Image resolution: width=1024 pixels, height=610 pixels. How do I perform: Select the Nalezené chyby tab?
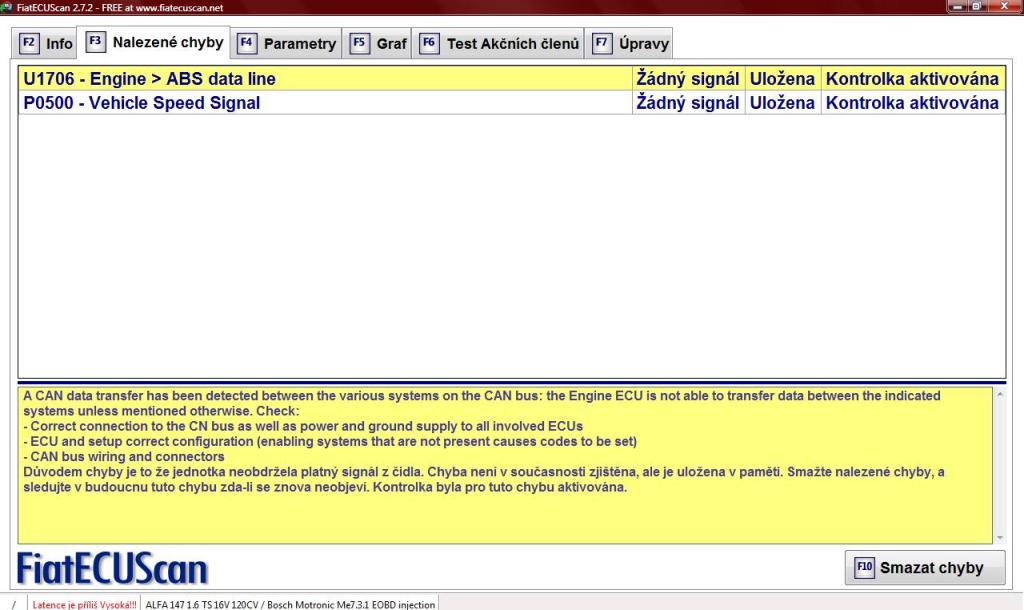[156, 43]
